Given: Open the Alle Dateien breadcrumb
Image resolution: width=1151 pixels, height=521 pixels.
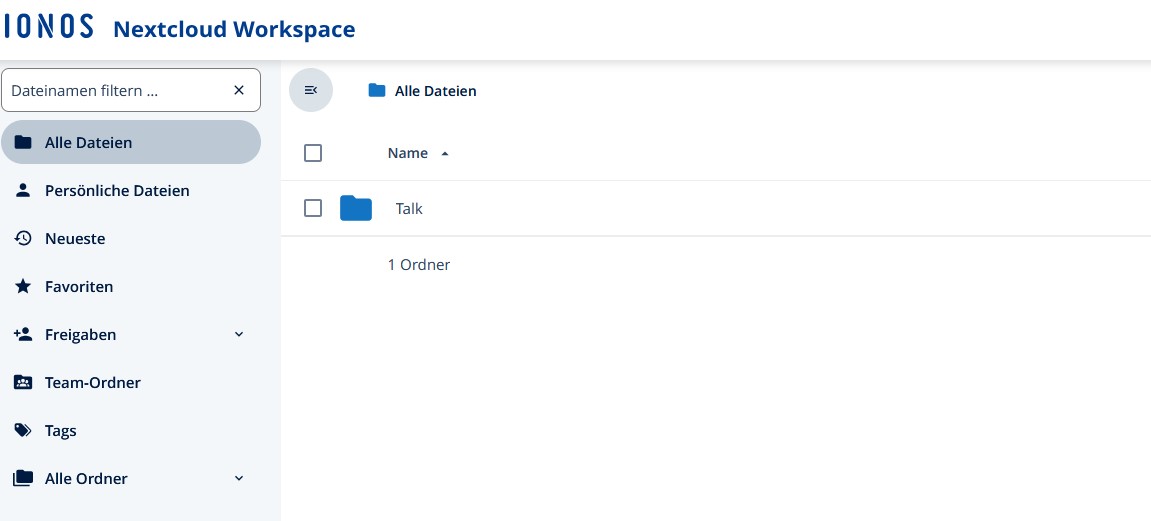Looking at the screenshot, I should 434,91.
